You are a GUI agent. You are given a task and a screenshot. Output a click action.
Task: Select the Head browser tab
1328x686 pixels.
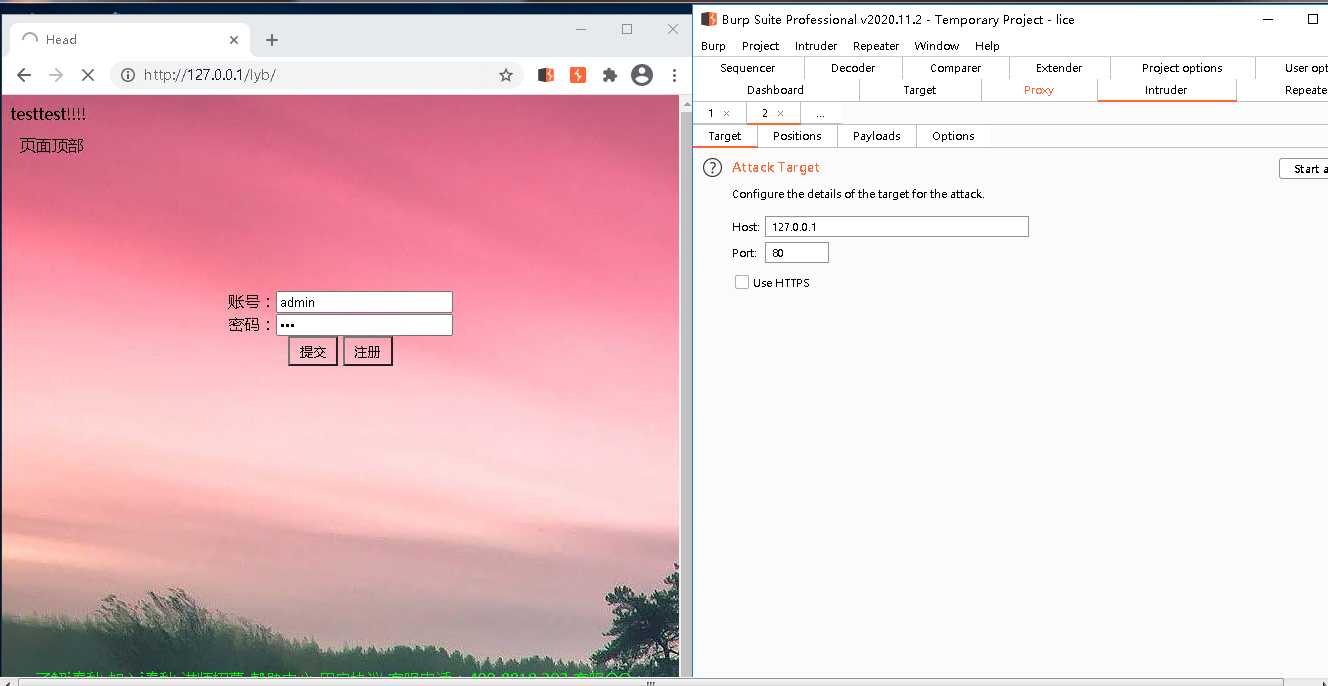point(130,40)
